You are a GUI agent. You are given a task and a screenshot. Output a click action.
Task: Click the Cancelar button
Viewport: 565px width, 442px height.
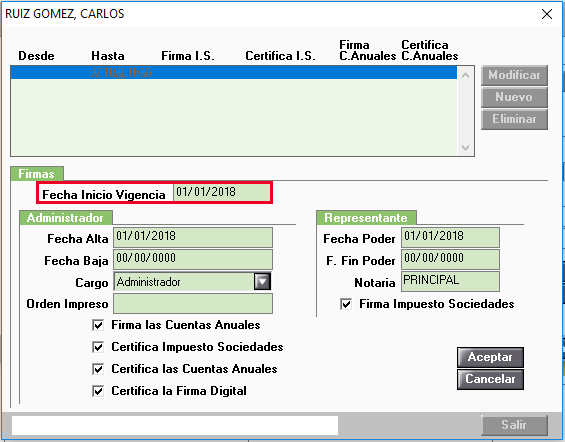coord(490,379)
